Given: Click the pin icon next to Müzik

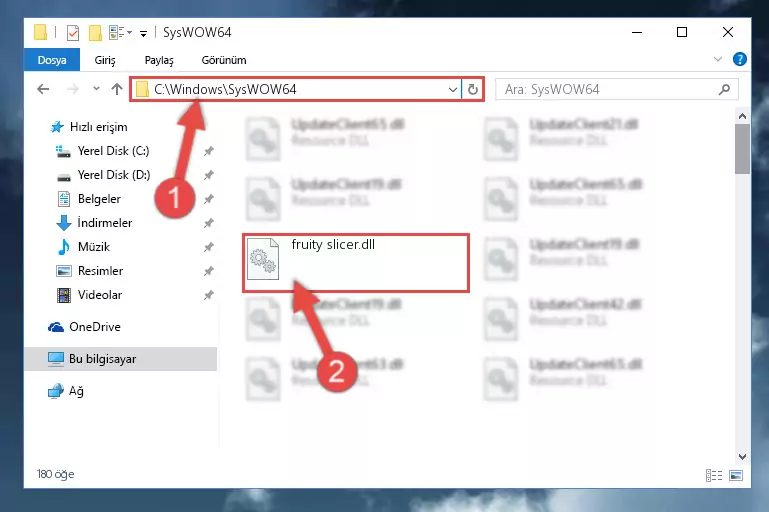Looking at the screenshot, I should 209,247.
